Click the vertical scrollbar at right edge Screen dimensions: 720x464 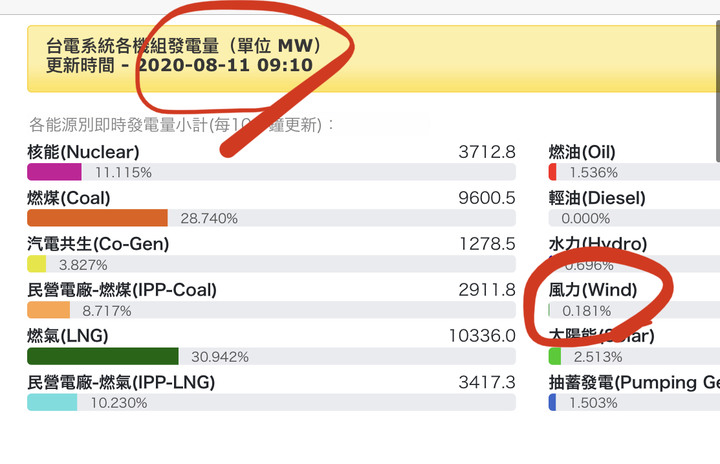point(718,92)
